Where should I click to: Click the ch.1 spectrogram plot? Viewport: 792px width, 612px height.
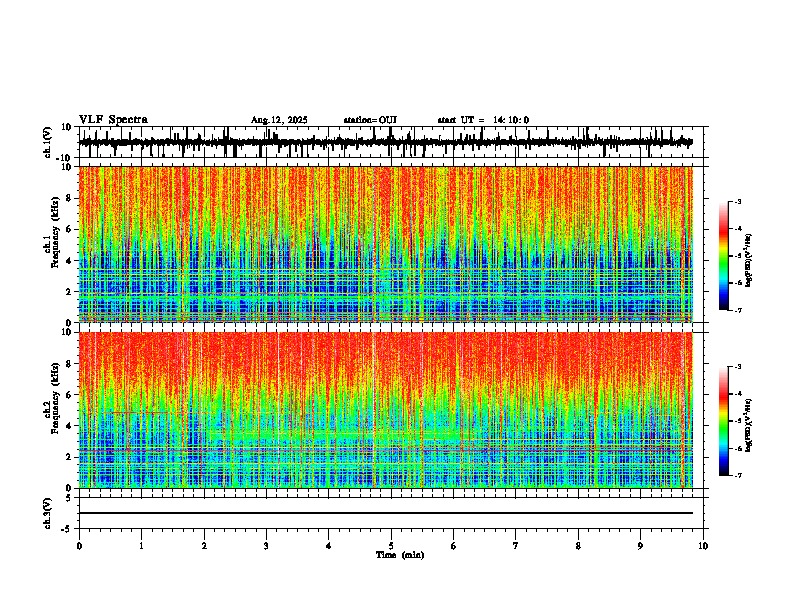pos(386,244)
